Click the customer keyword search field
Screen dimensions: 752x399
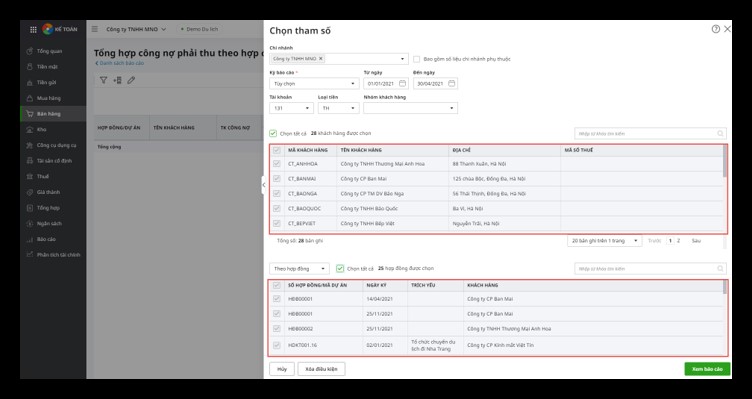[x=650, y=134]
